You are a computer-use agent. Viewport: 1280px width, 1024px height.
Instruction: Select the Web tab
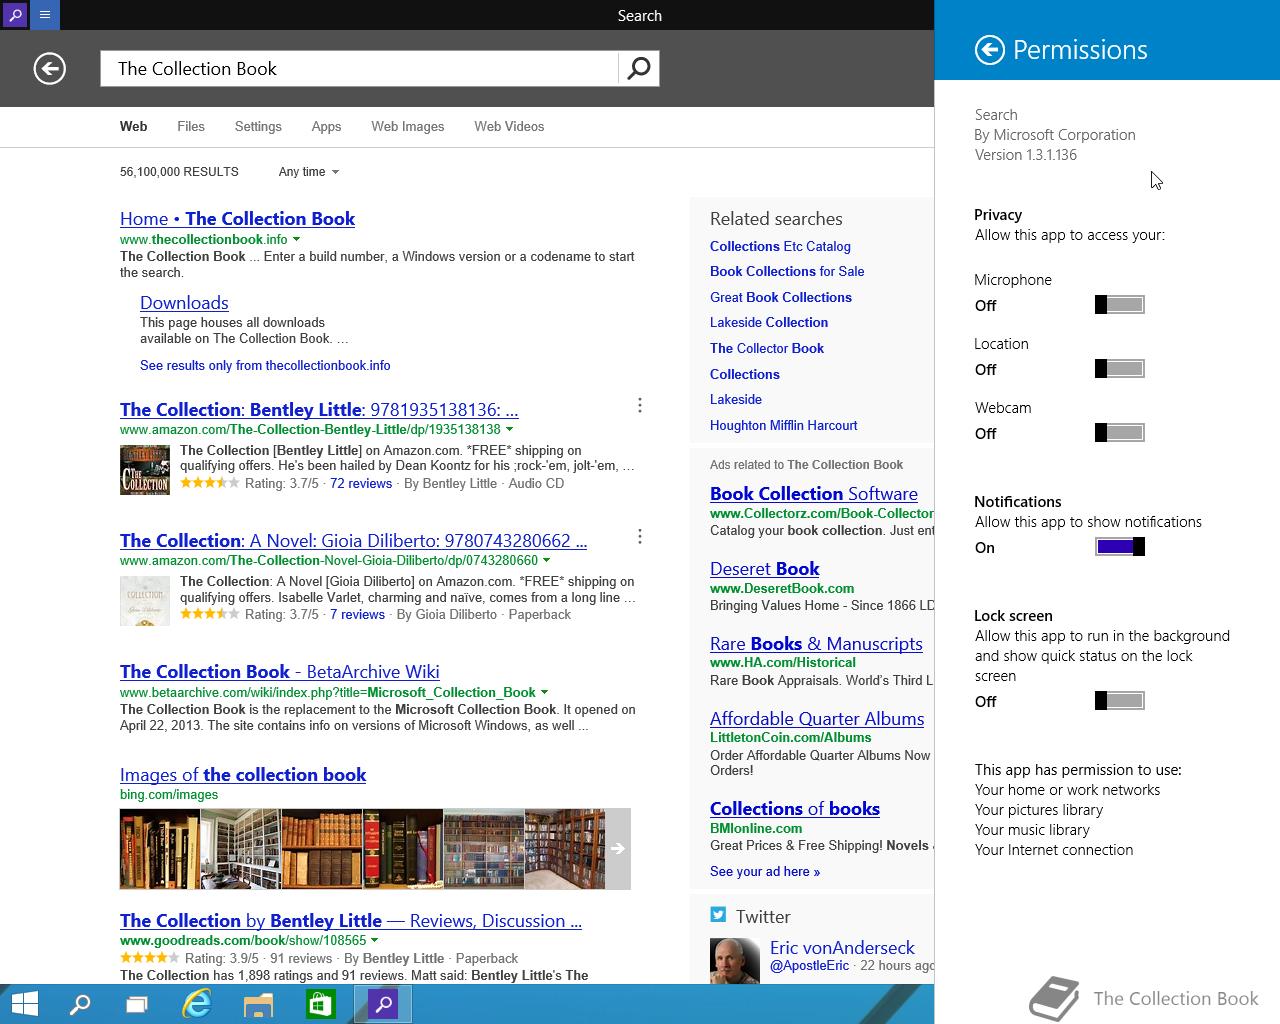click(133, 127)
